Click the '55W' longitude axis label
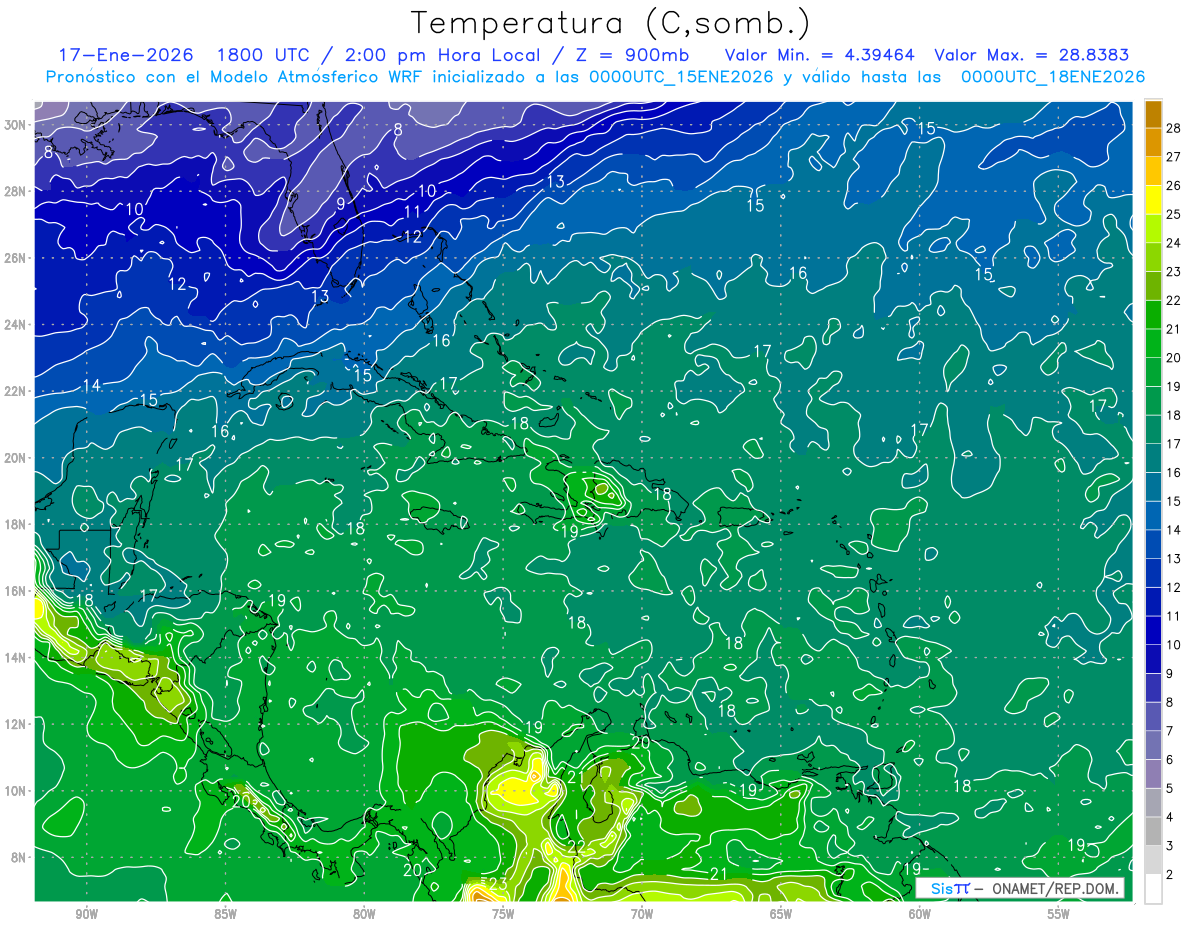Screen dimensions: 1200x927 tap(1059, 914)
